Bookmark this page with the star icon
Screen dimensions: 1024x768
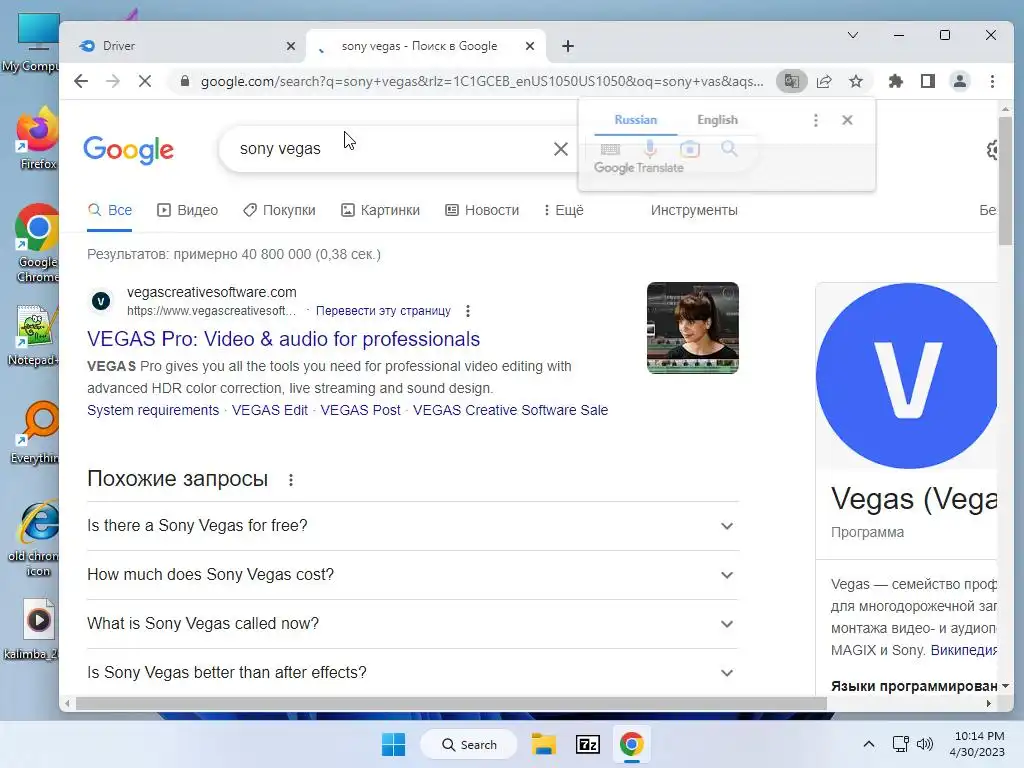click(x=856, y=81)
